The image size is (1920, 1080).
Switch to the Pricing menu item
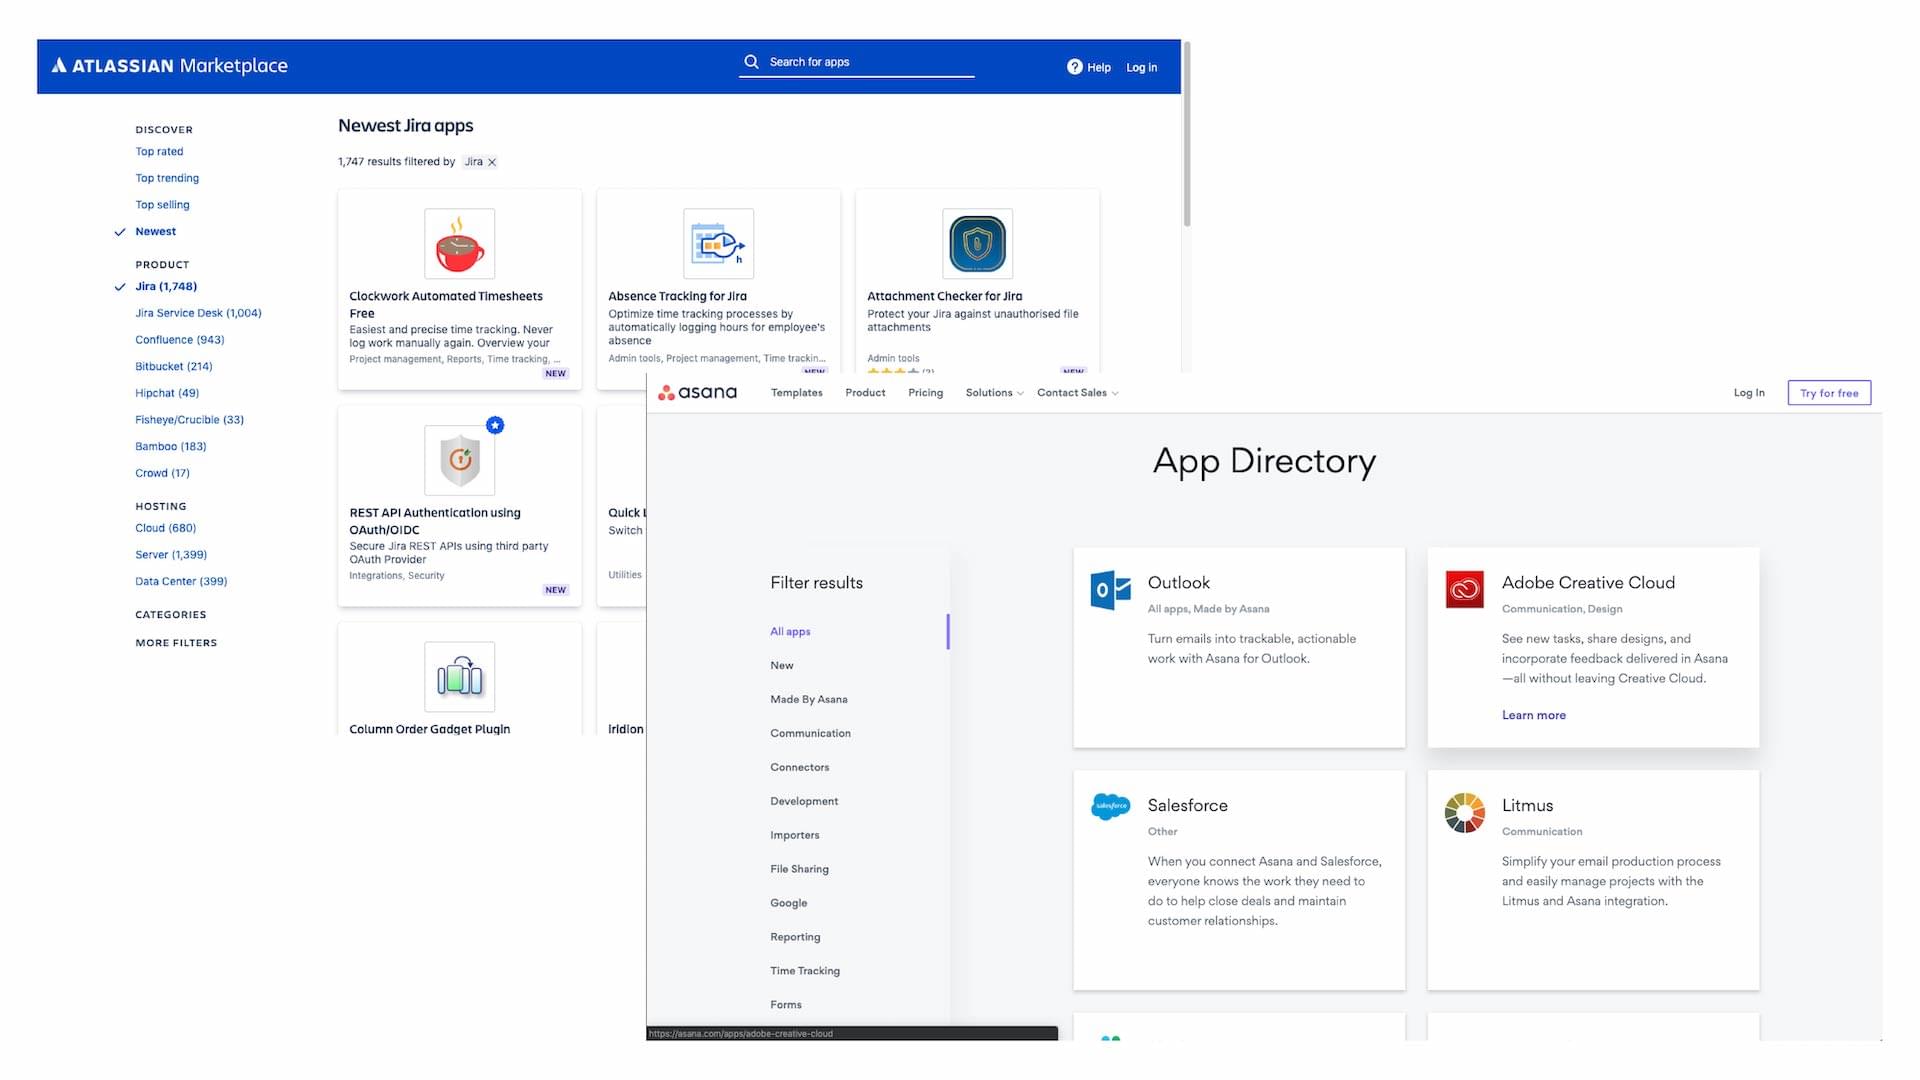pos(924,392)
